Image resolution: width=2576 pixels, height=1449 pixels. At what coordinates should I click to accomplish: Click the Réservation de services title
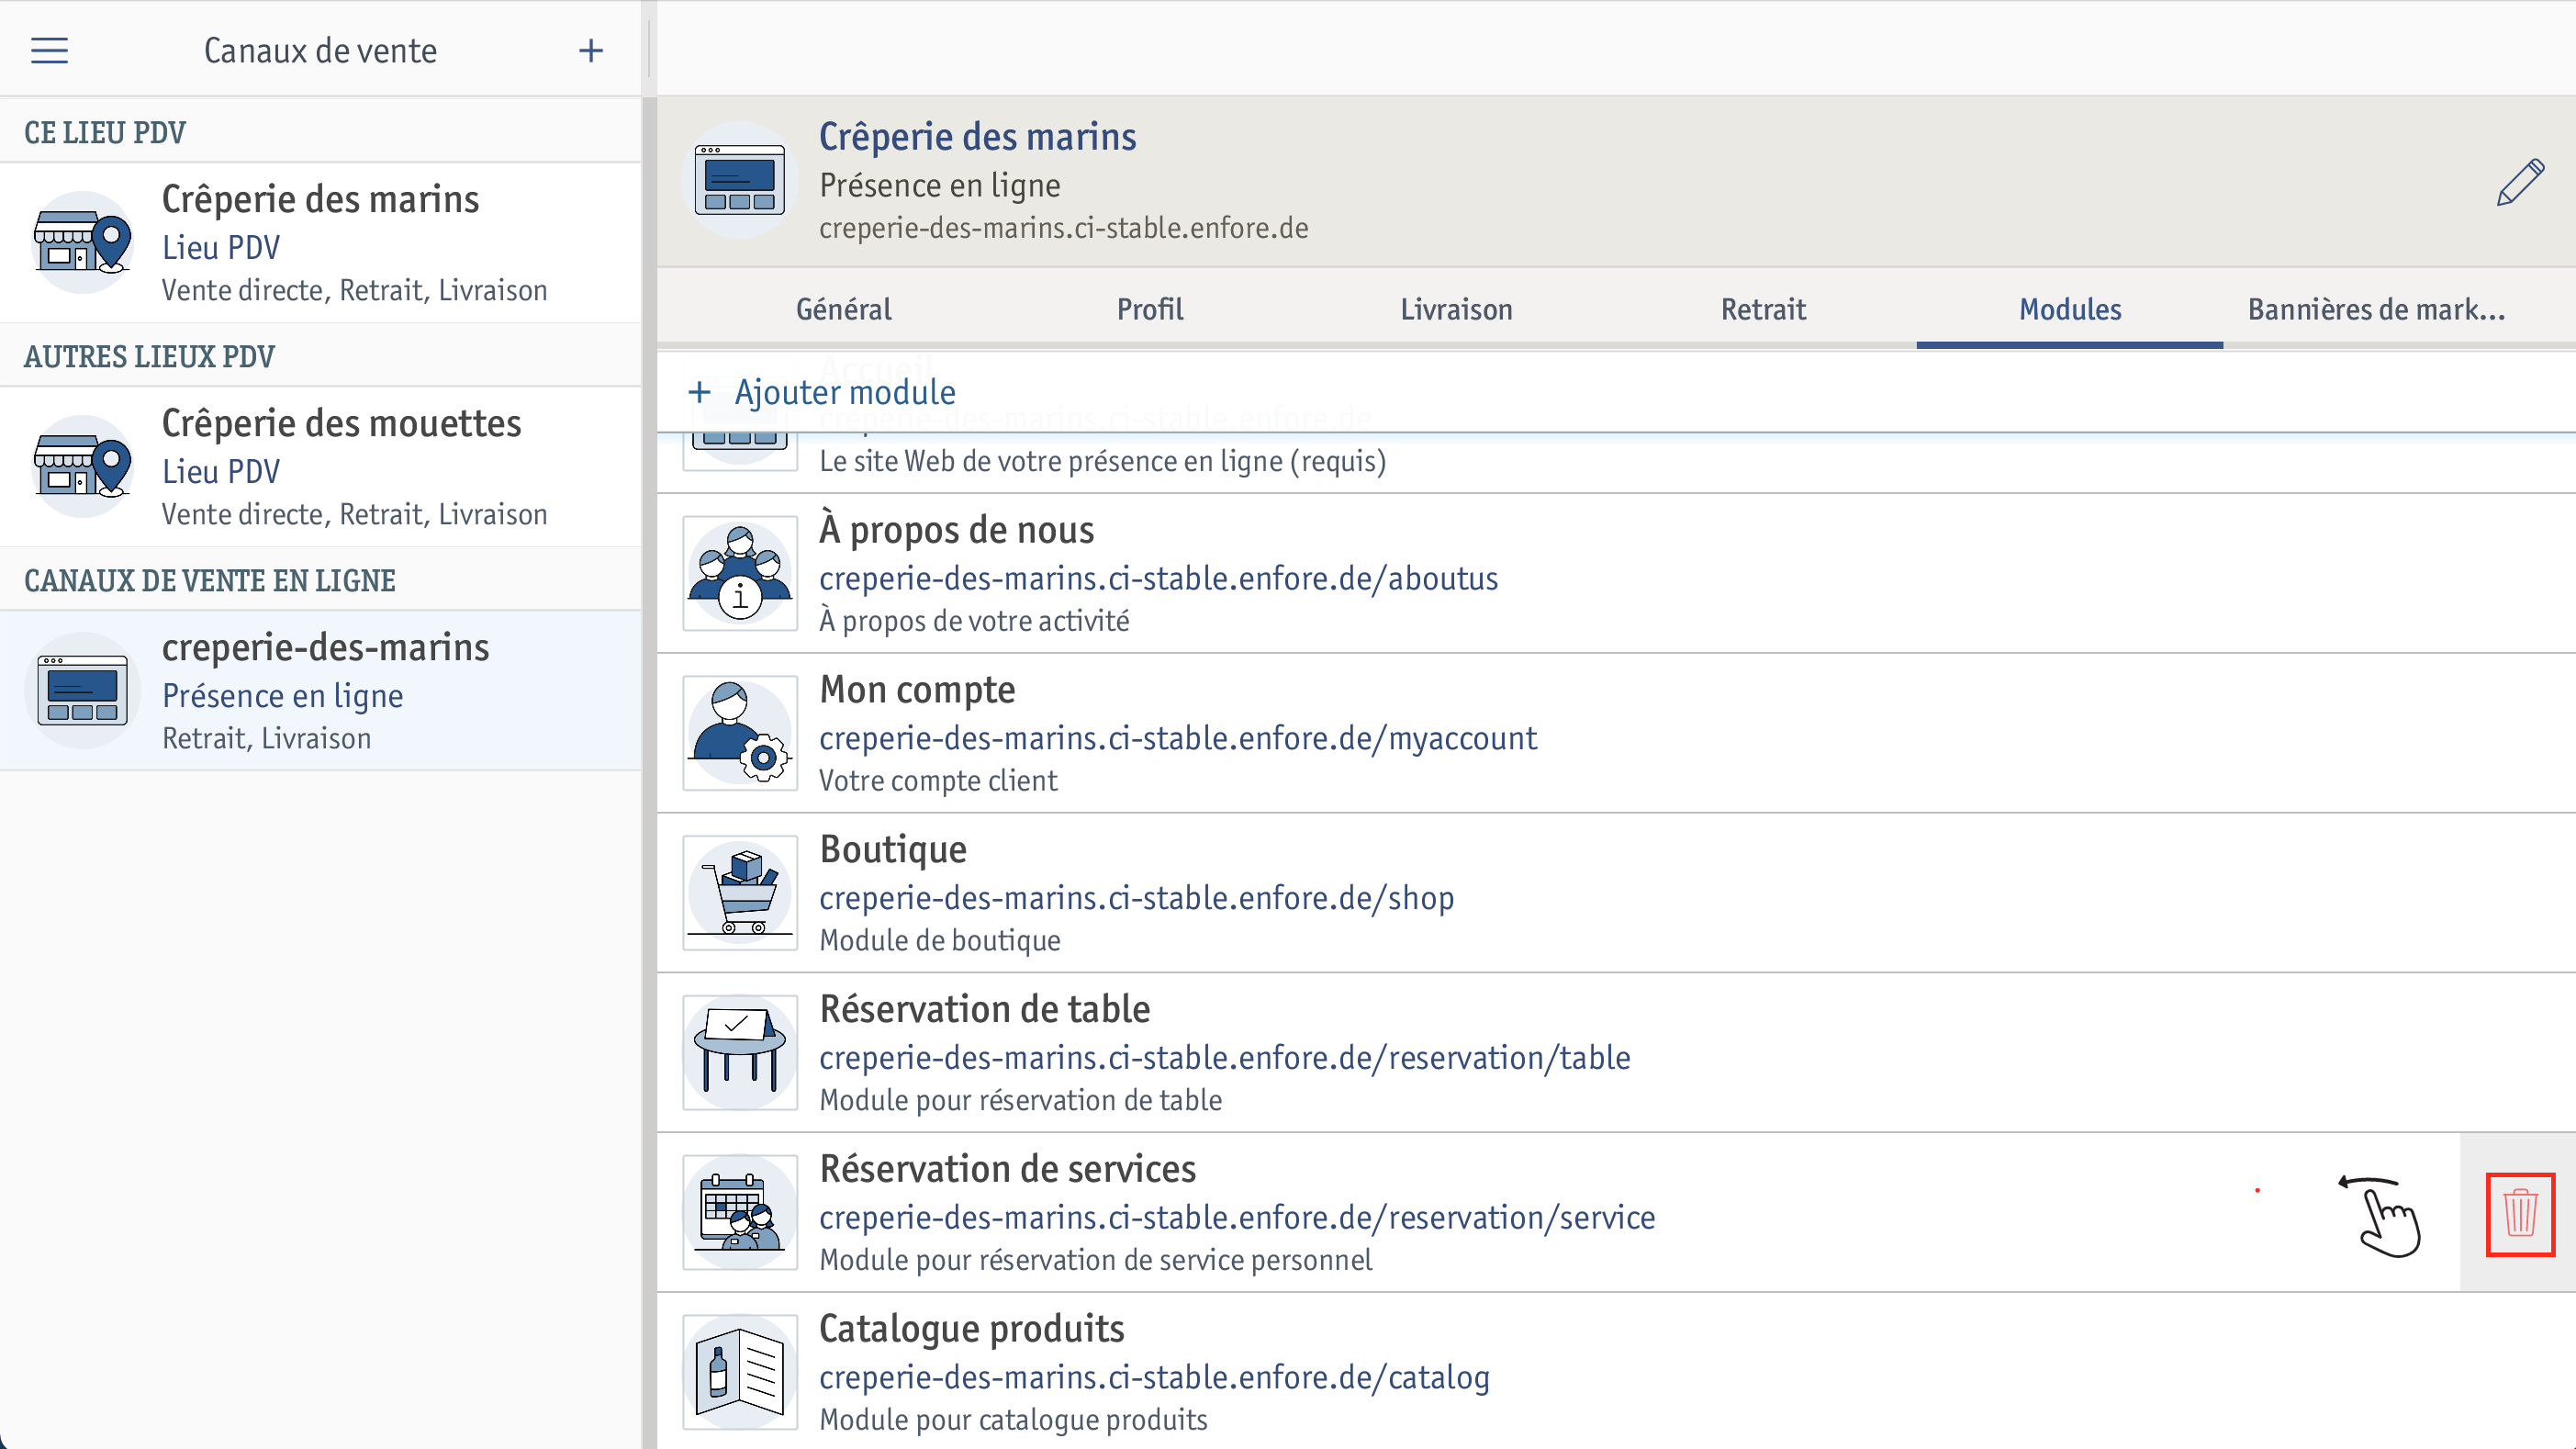coord(1007,1169)
